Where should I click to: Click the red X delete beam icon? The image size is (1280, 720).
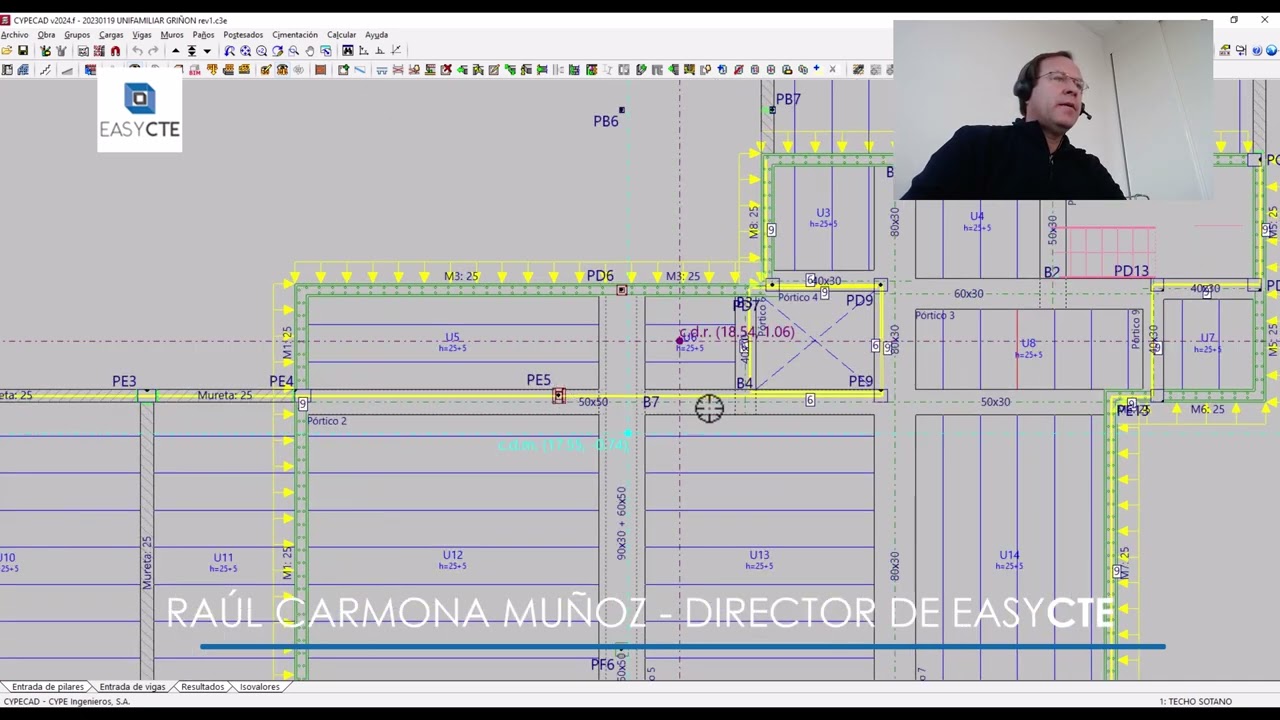click(x=446, y=69)
